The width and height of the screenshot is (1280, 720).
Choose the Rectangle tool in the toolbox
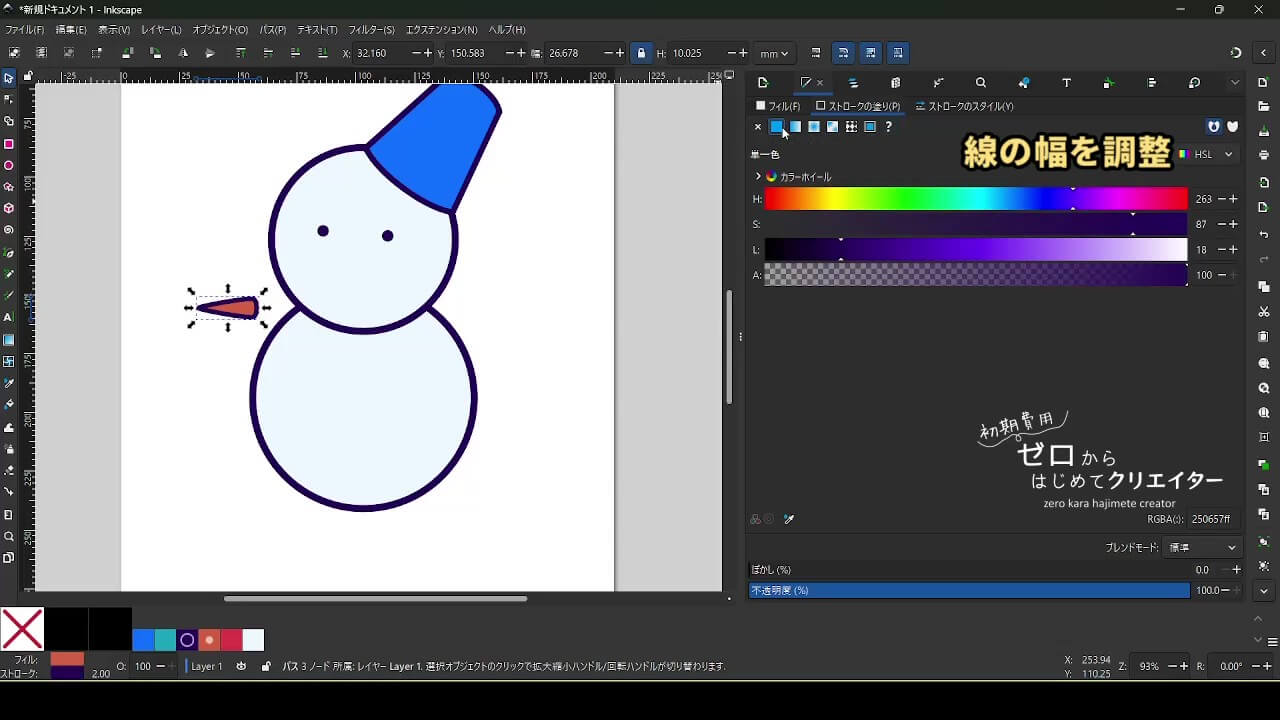click(x=9, y=144)
